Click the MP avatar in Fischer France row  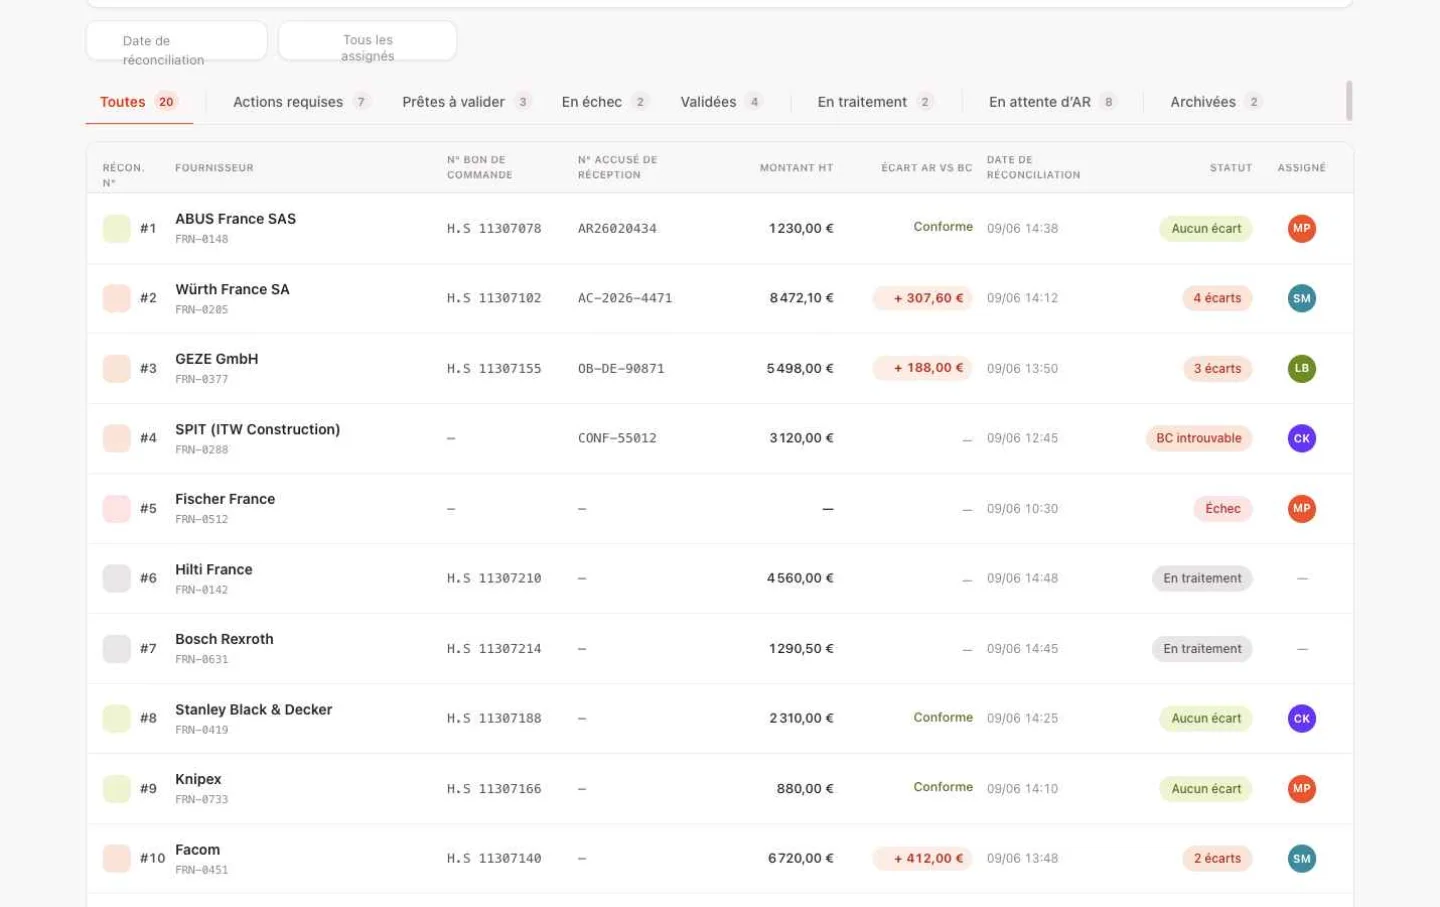pyautogui.click(x=1301, y=508)
